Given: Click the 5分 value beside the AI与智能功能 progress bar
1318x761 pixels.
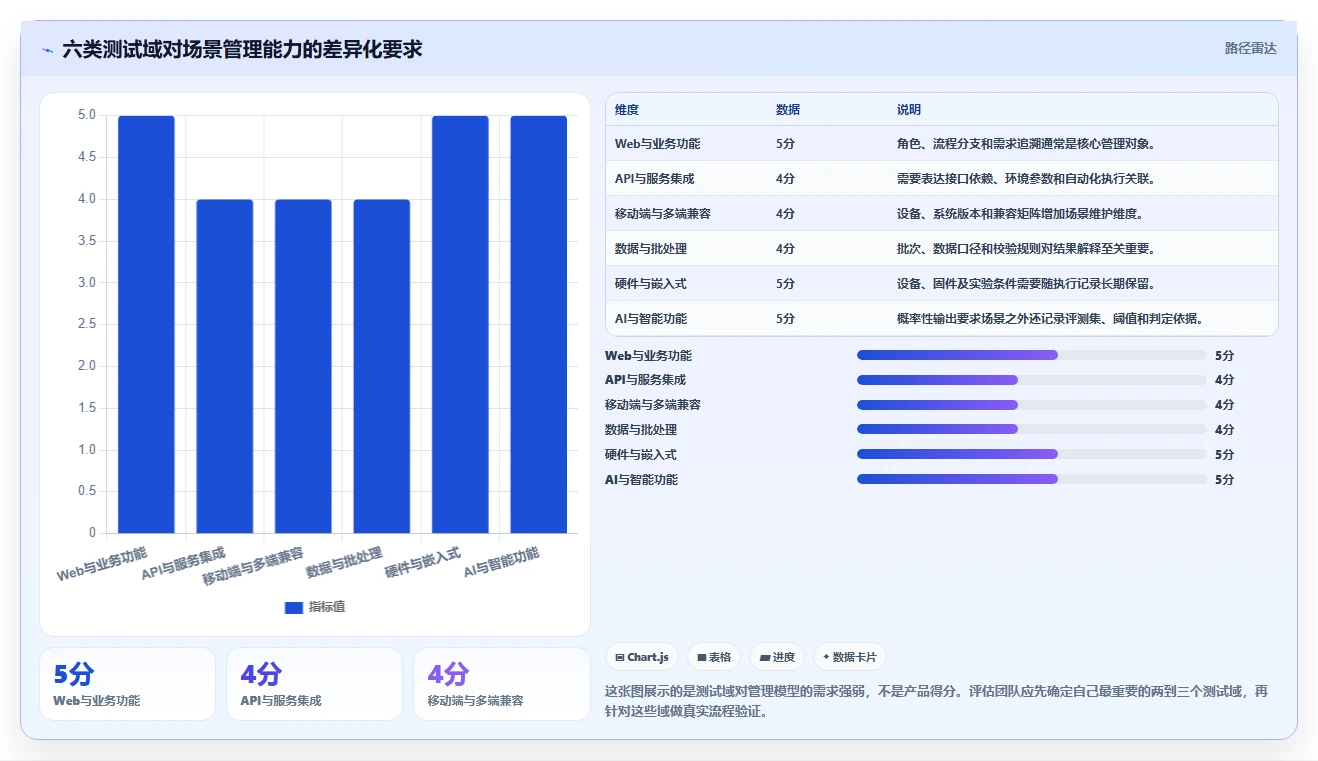Looking at the screenshot, I should coord(1224,479).
